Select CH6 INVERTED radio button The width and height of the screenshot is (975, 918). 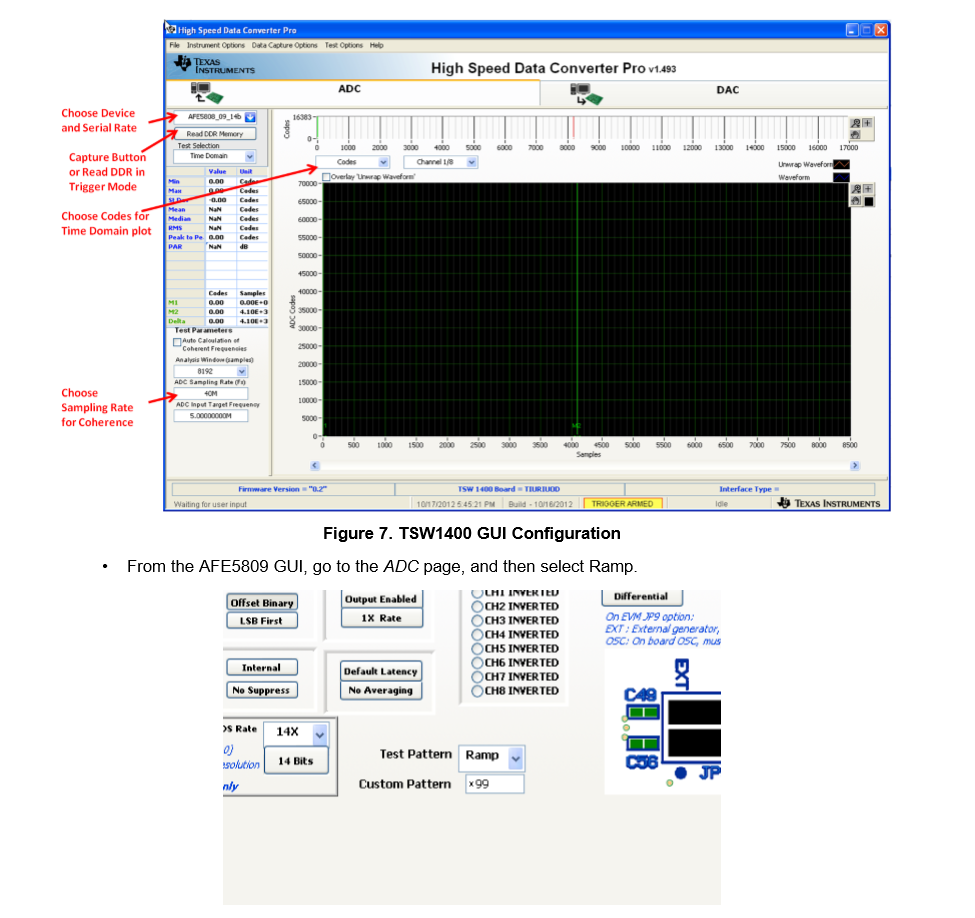click(x=477, y=663)
